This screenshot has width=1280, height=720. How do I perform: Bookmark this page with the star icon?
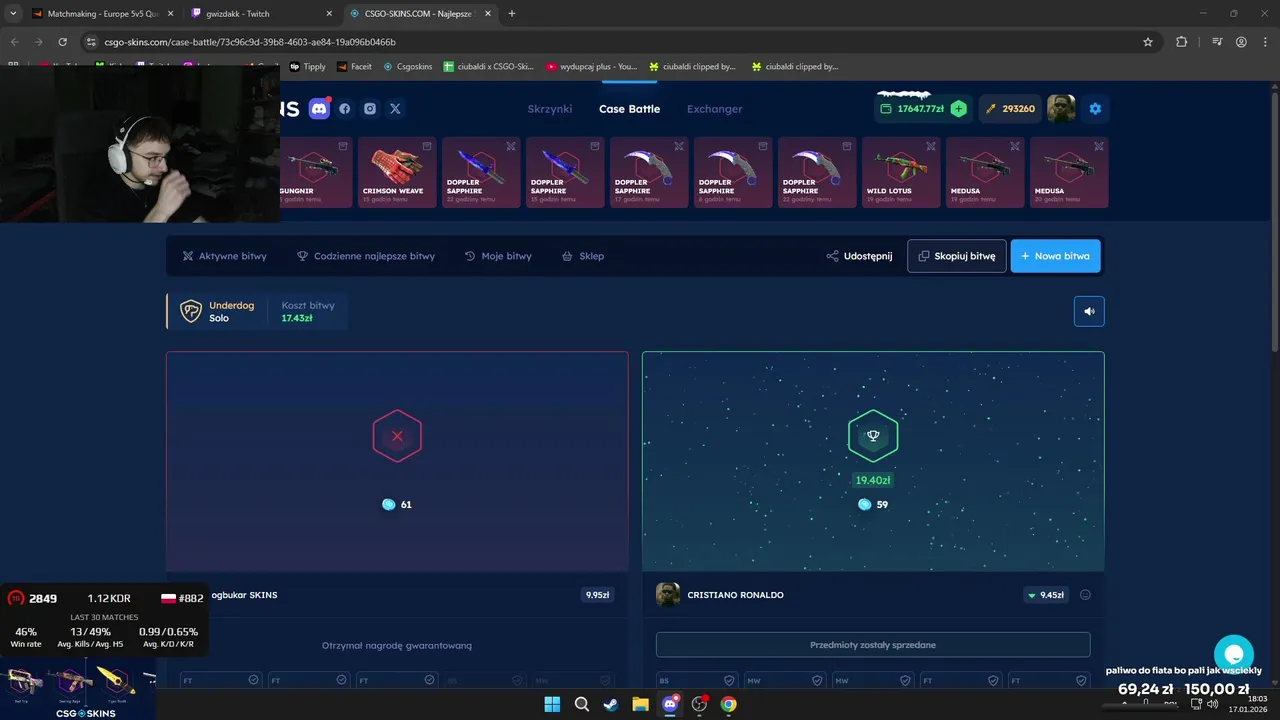(x=1148, y=42)
